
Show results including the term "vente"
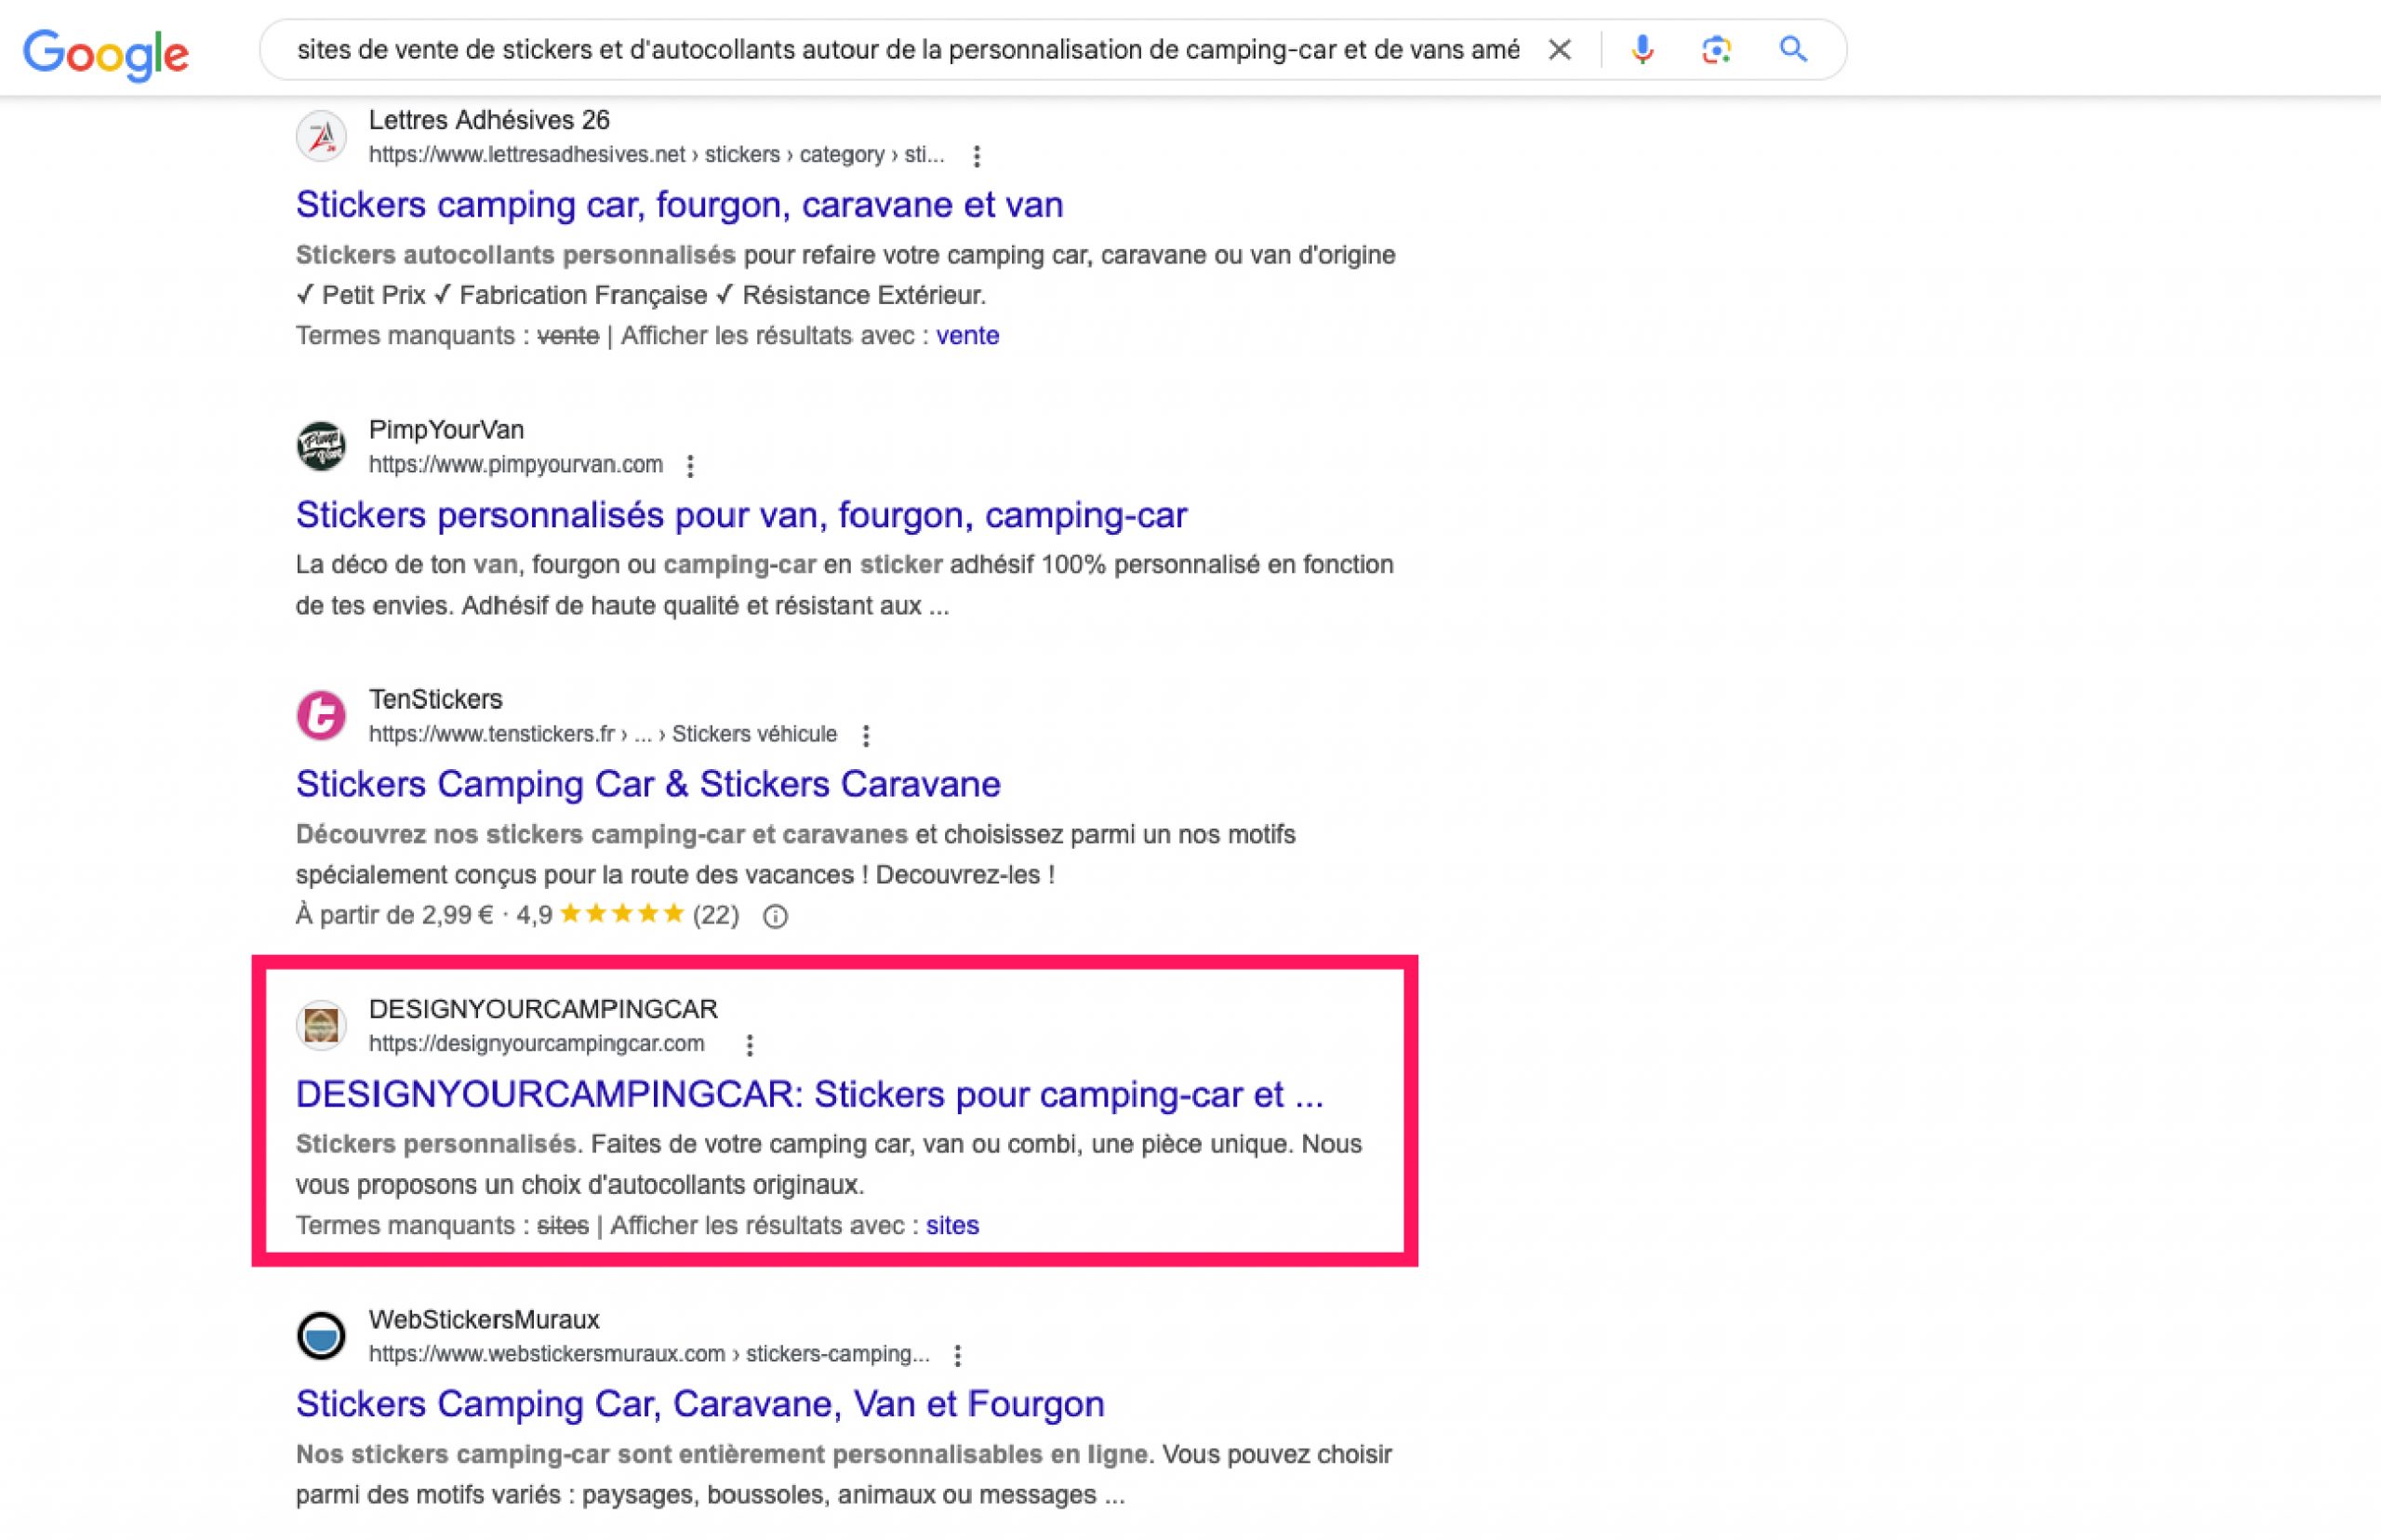pyautogui.click(x=967, y=336)
